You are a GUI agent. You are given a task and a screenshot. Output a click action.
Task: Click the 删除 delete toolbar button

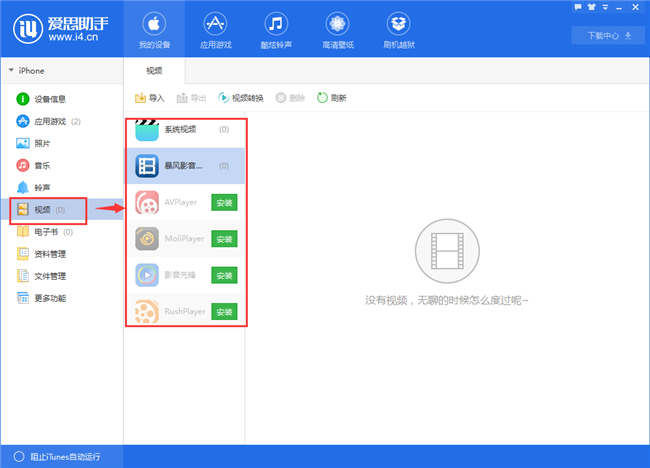point(290,98)
